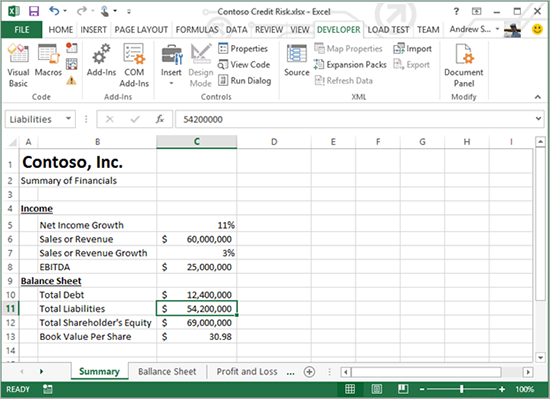Screen dimensions: 550x399
Task: Switch to the PAGE LAYOUT tab
Action: (141, 30)
